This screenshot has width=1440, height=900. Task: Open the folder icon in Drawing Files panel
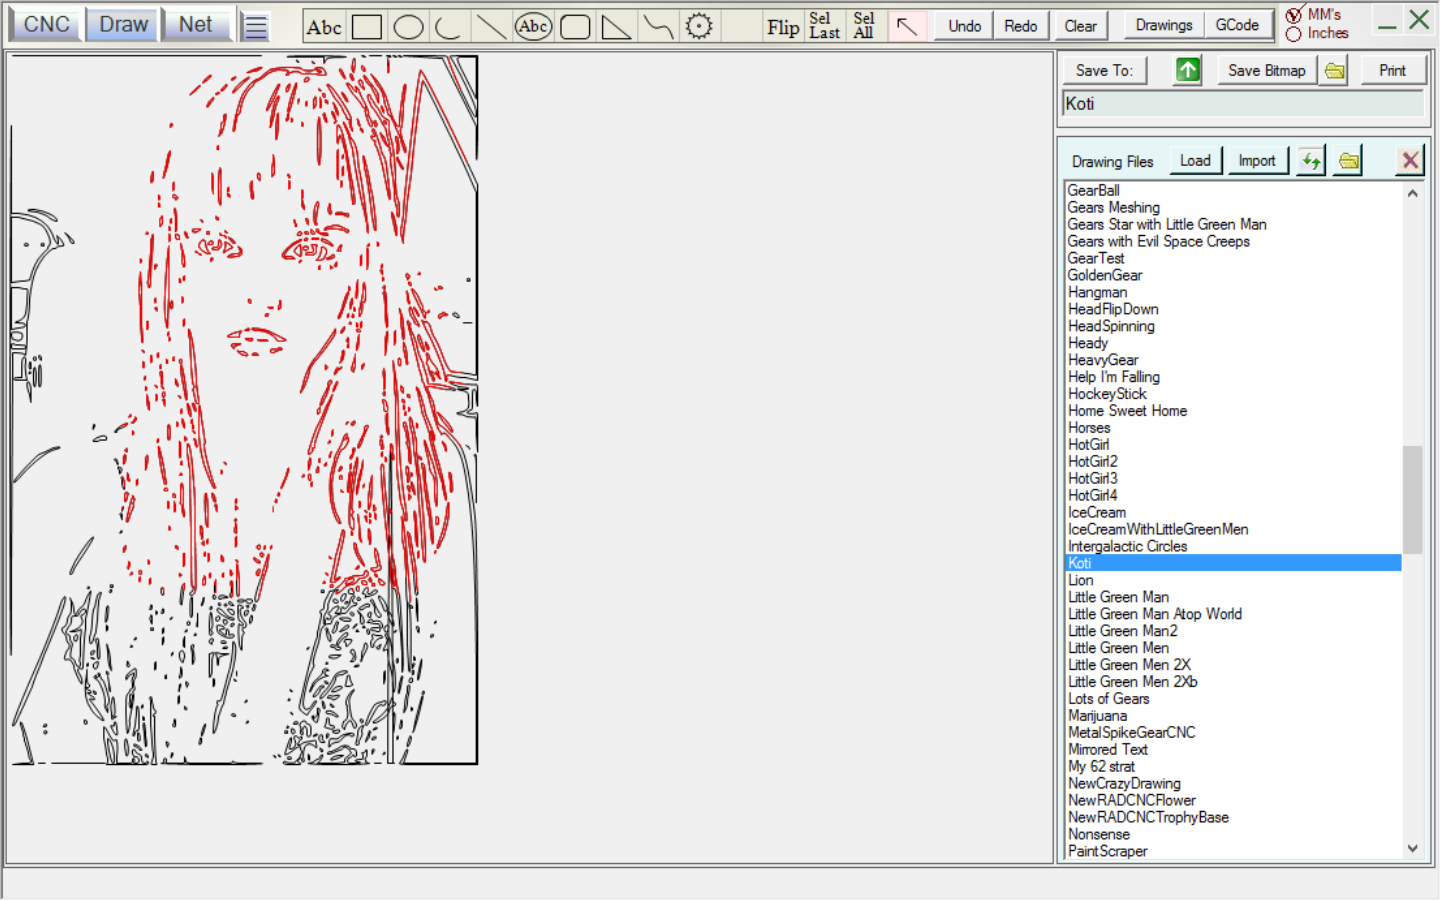click(1349, 160)
